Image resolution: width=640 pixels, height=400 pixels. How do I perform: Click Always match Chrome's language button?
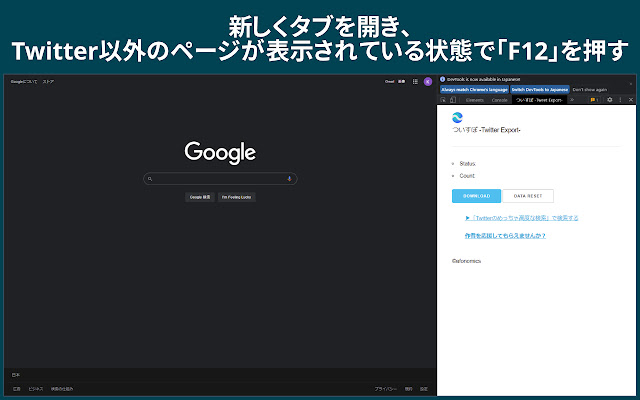click(x=474, y=89)
